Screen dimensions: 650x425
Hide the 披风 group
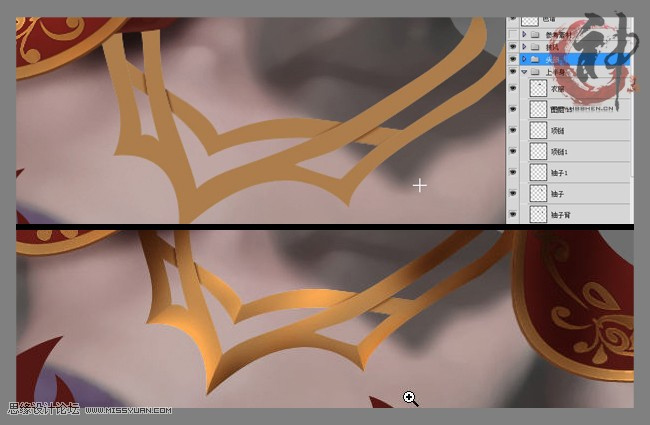click(513, 46)
